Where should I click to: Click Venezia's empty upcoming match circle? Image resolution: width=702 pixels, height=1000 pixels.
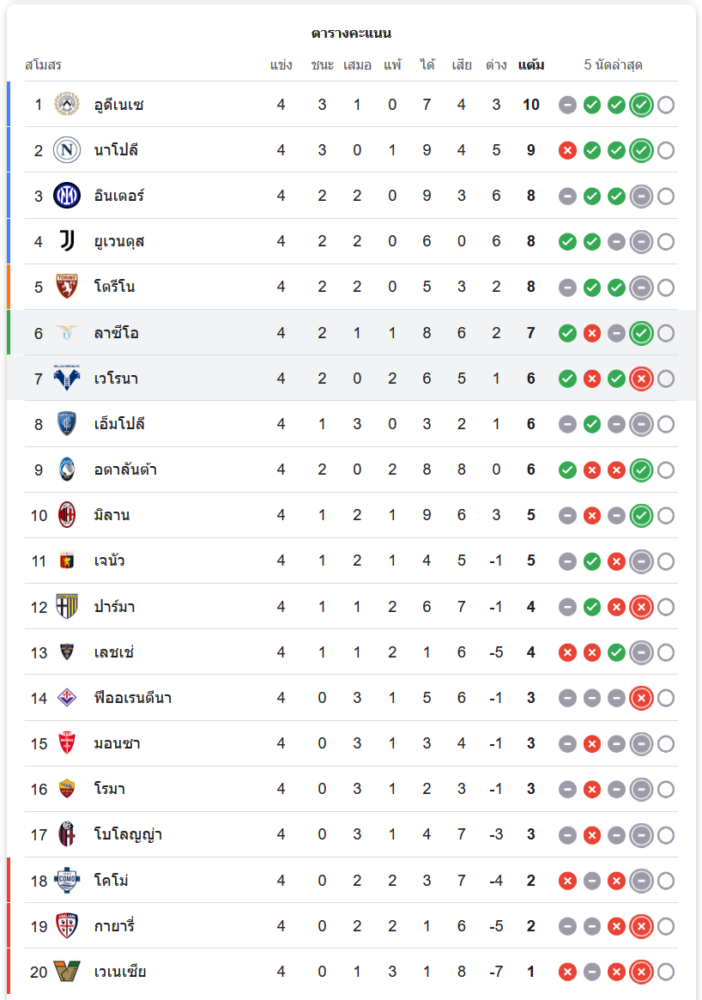(666, 972)
